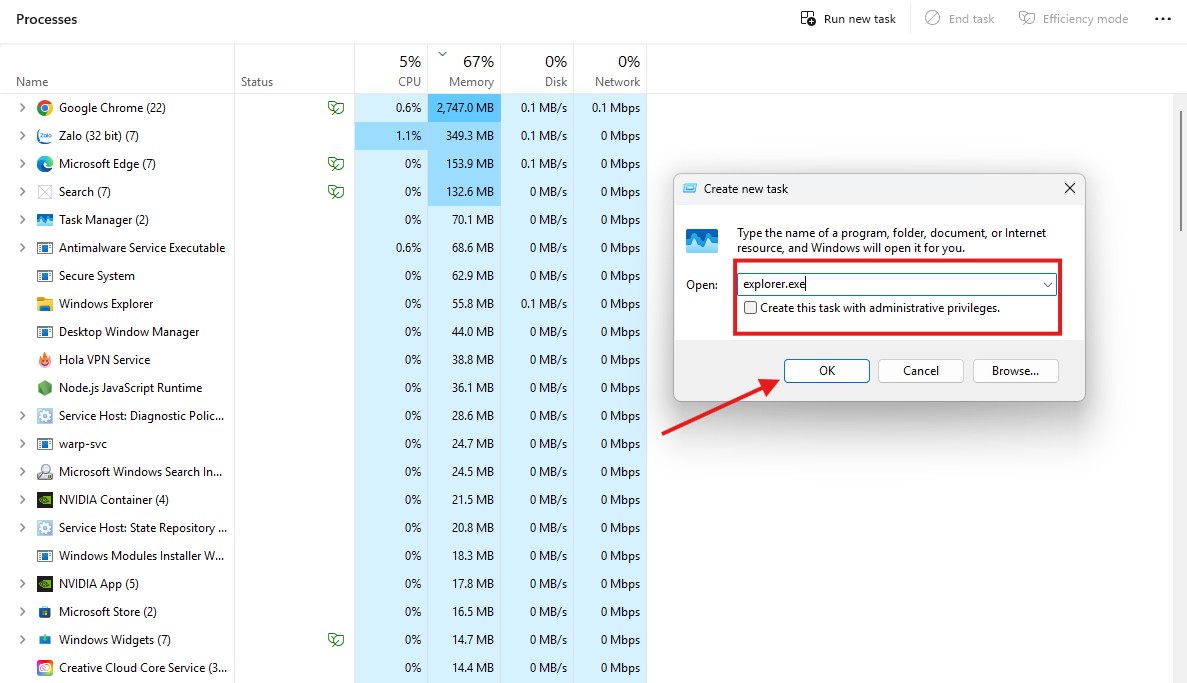Select the Creative Cloud Core Service icon

click(x=44, y=668)
